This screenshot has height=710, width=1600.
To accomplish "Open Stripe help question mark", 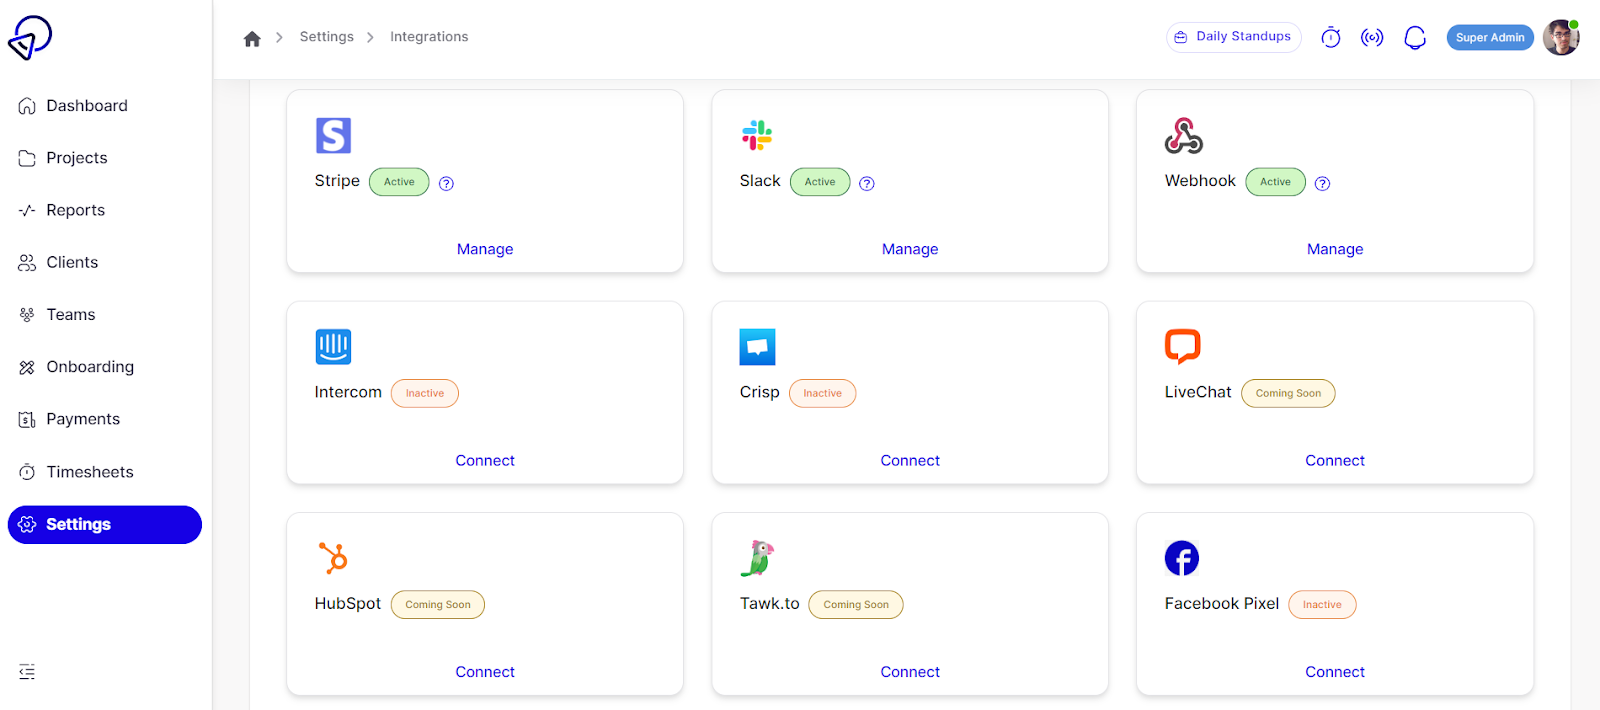I will coord(447,183).
